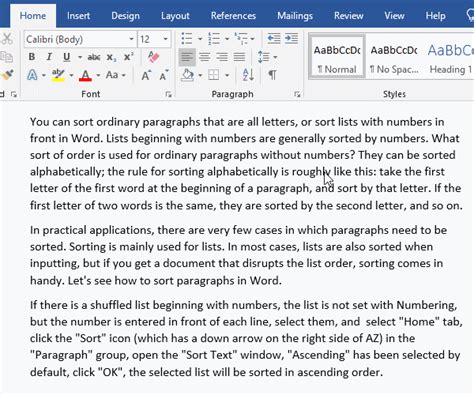Open the Layout tab
The image size is (474, 395).
[175, 16]
